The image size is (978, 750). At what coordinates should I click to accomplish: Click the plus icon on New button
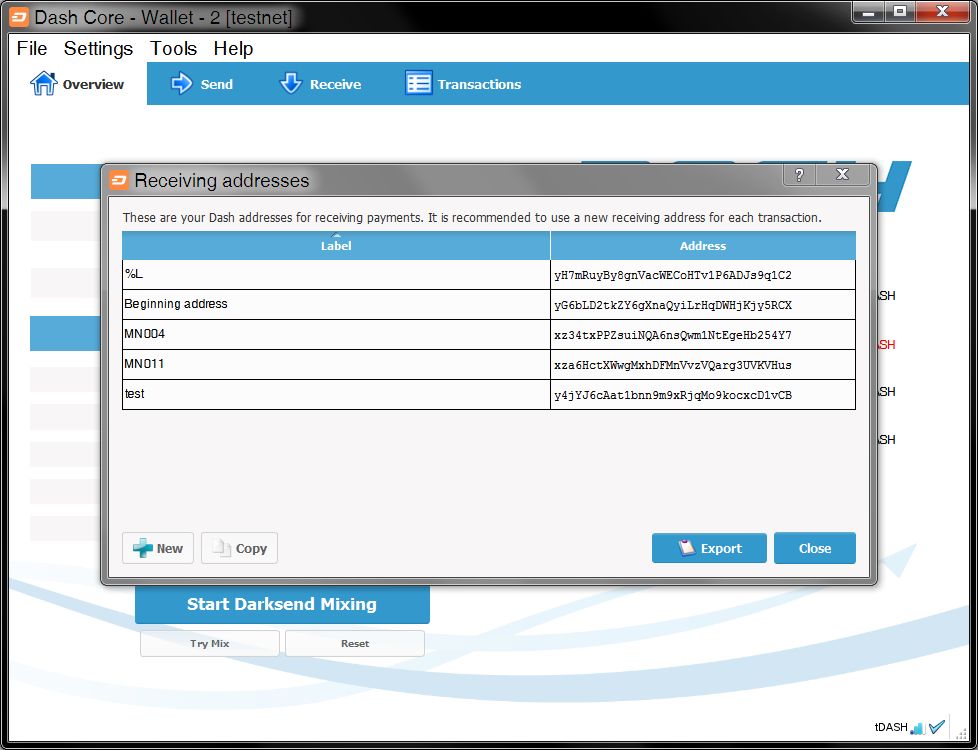point(143,548)
